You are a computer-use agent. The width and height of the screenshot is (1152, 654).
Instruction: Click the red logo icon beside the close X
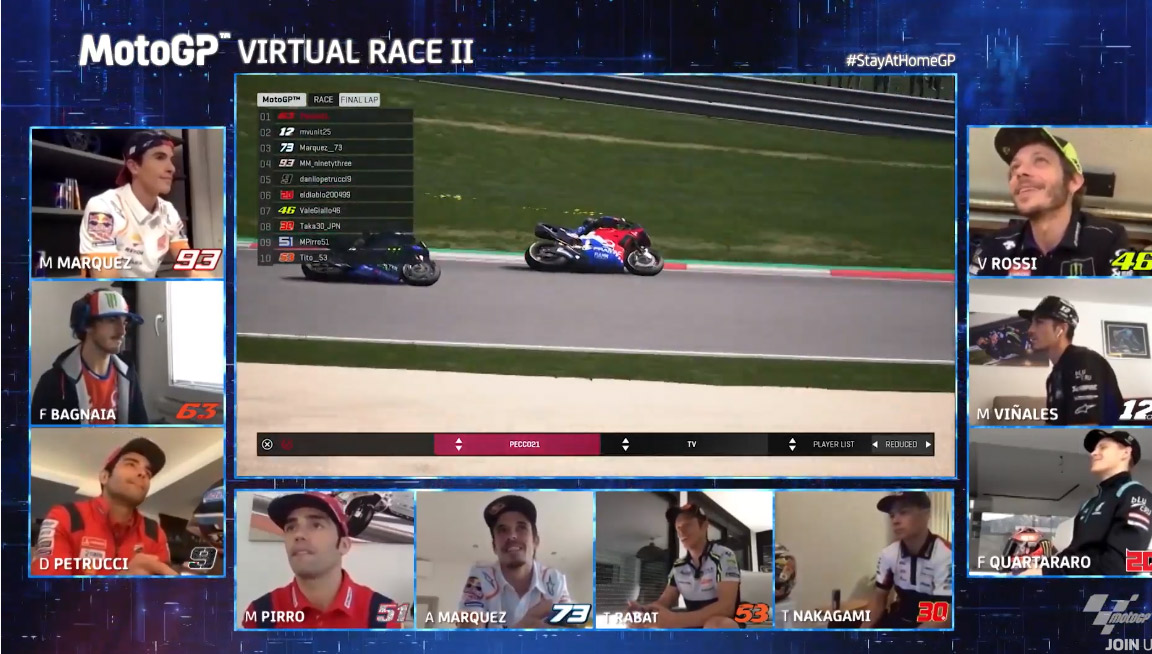[287, 444]
